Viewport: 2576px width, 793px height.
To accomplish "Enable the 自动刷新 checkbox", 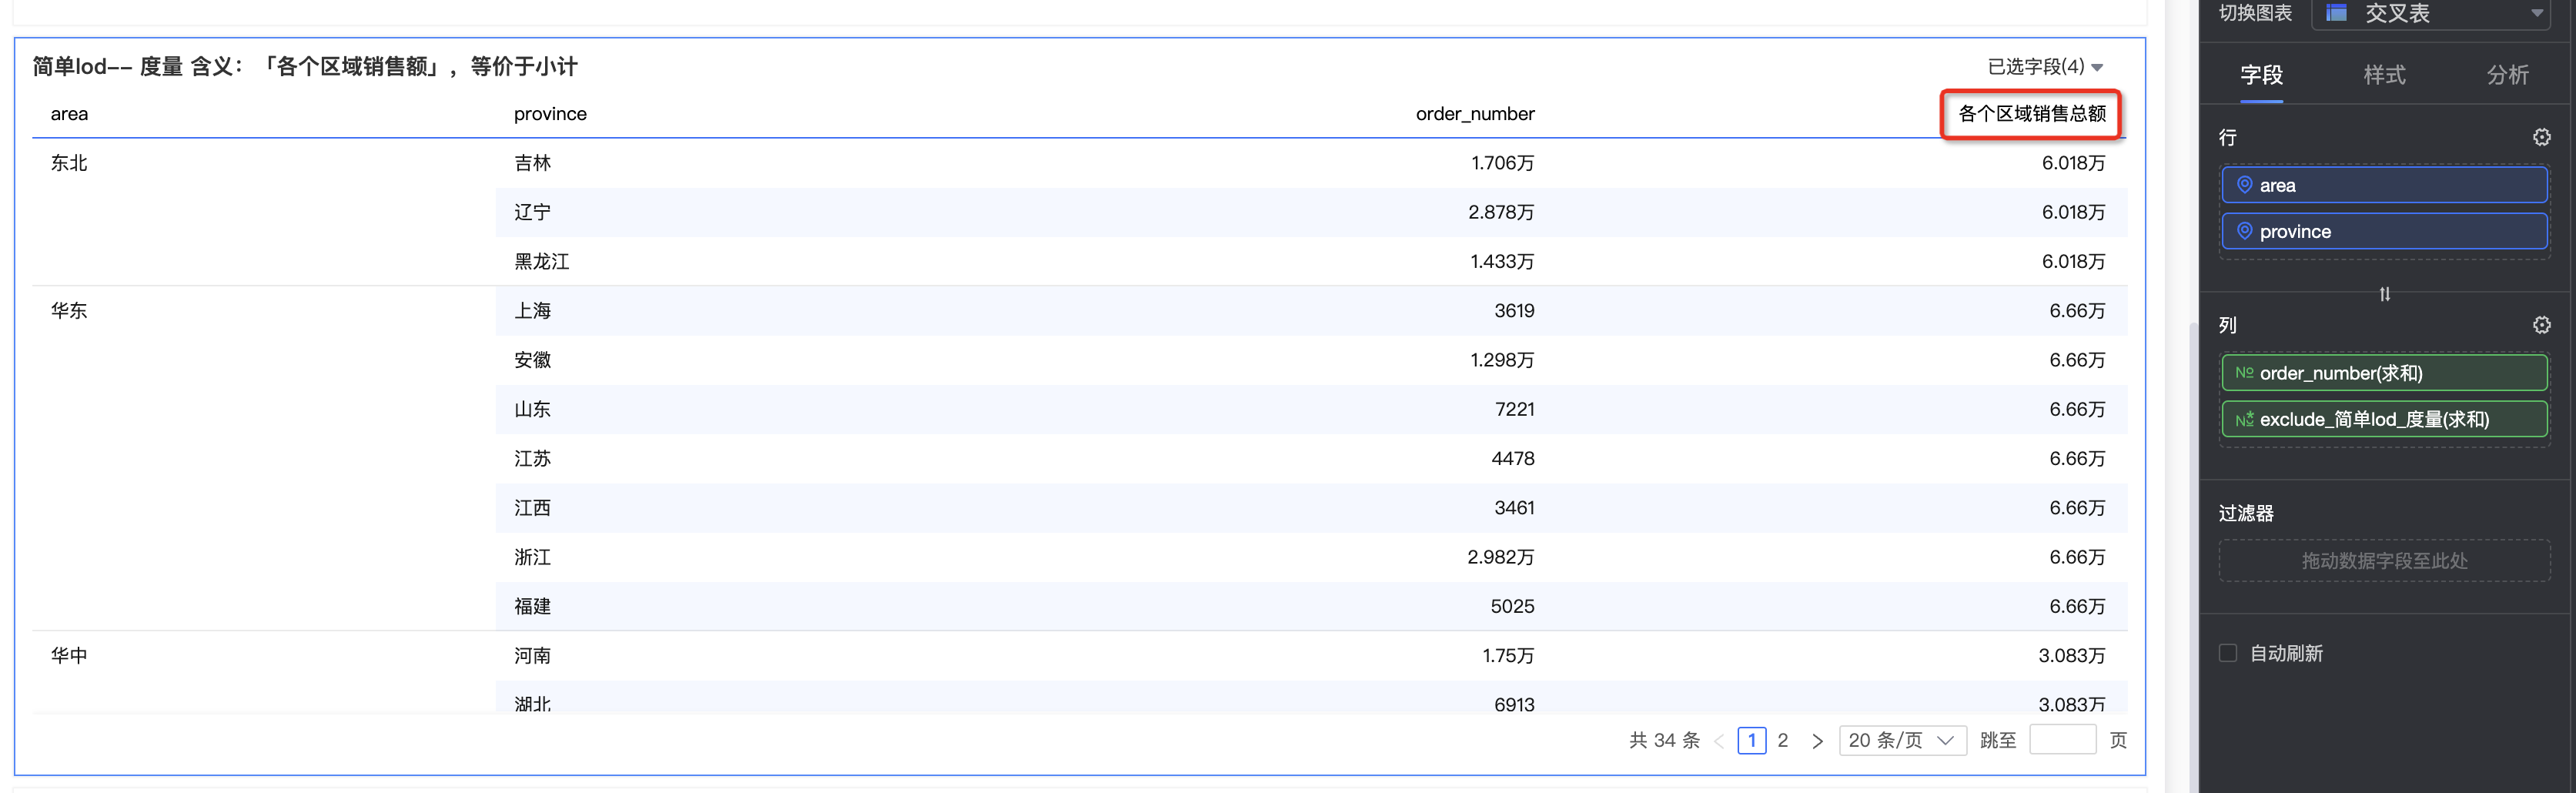I will (x=2228, y=653).
